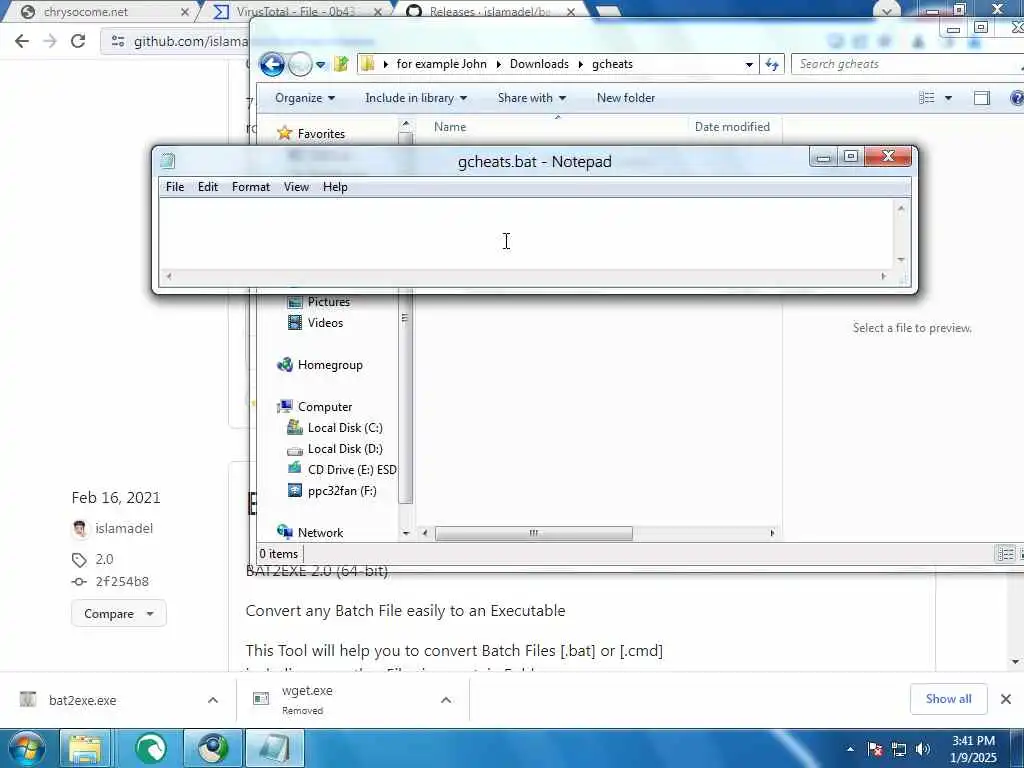Open wget.exe download options chevron
Viewport: 1024px width, 768px height.
pos(446,700)
